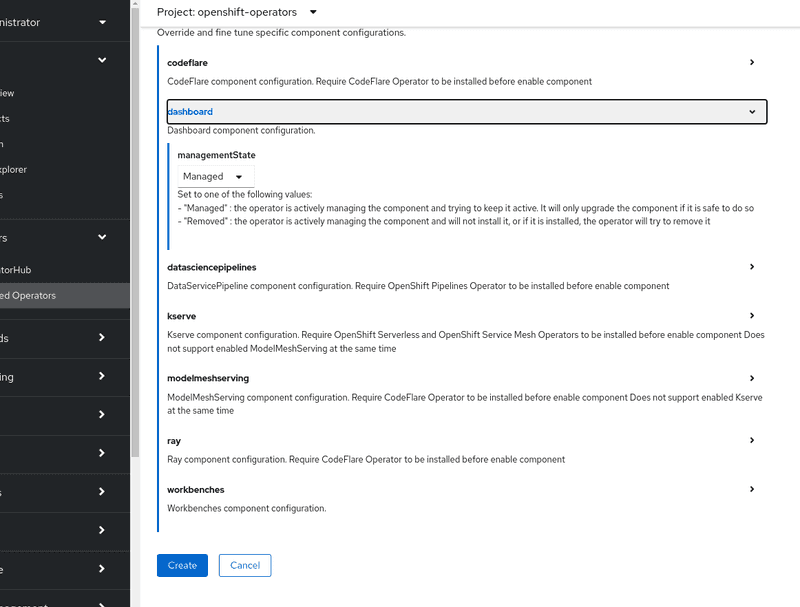Expand the modelmeshserving chevron arrow
This screenshot has height=607, width=800.
pyautogui.click(x=752, y=378)
